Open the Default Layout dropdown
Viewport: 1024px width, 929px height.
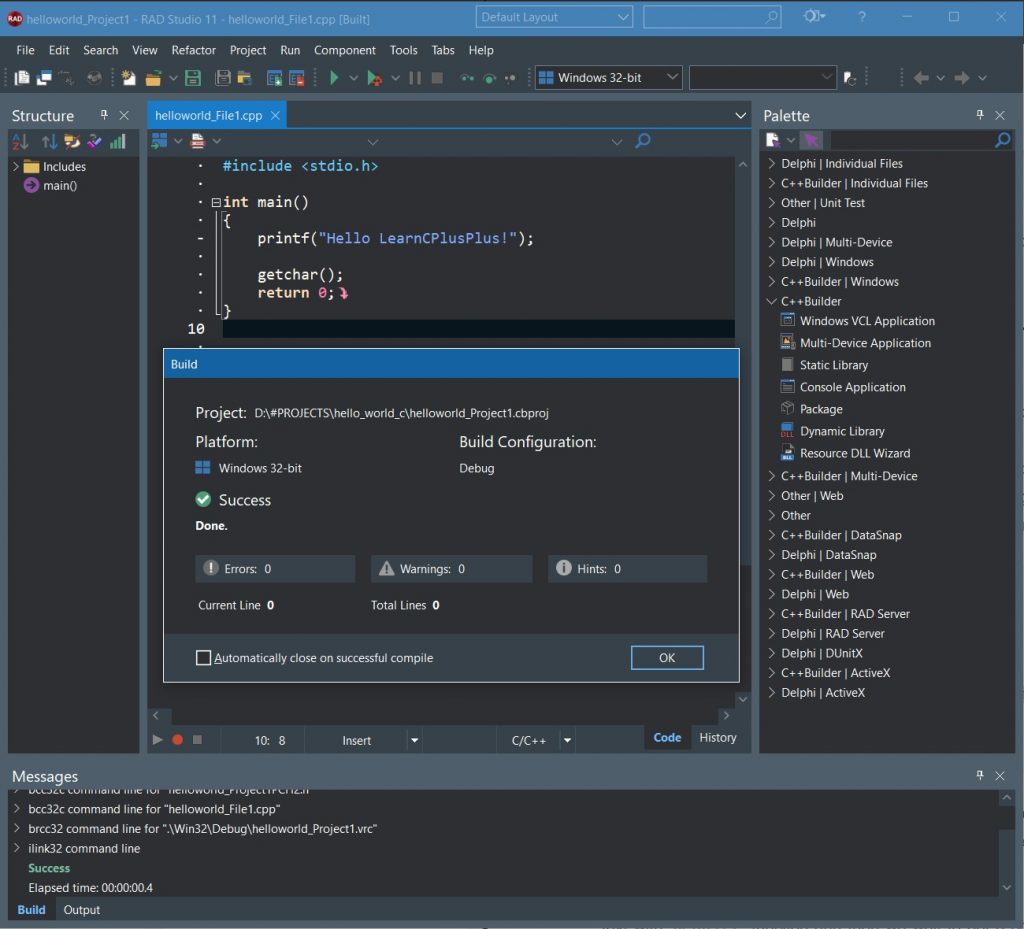click(624, 16)
